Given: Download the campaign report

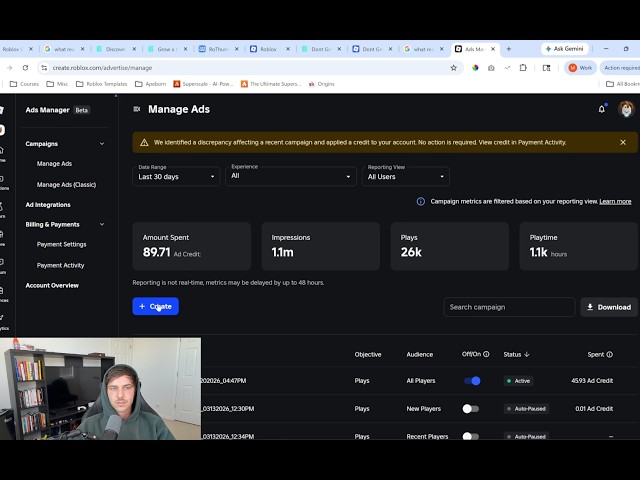Looking at the screenshot, I should tap(609, 307).
